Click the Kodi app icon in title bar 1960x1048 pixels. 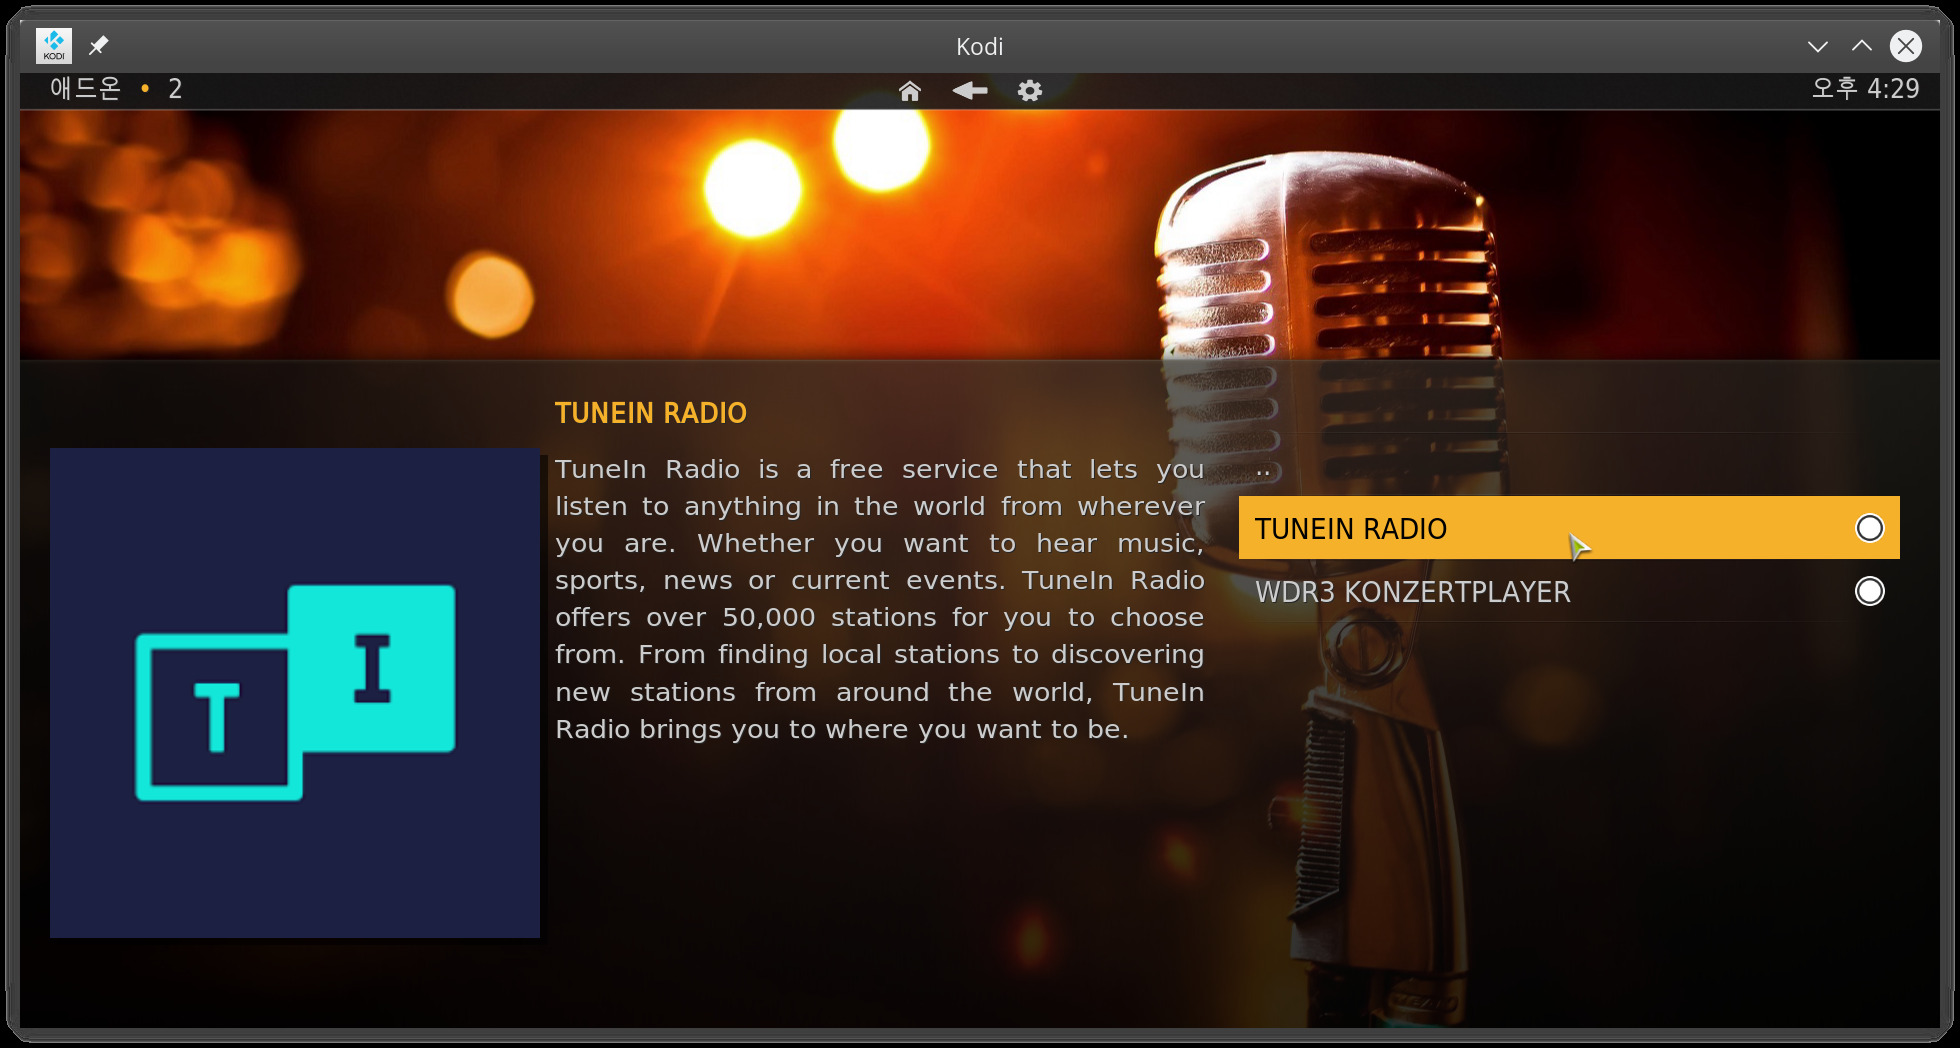(x=54, y=46)
